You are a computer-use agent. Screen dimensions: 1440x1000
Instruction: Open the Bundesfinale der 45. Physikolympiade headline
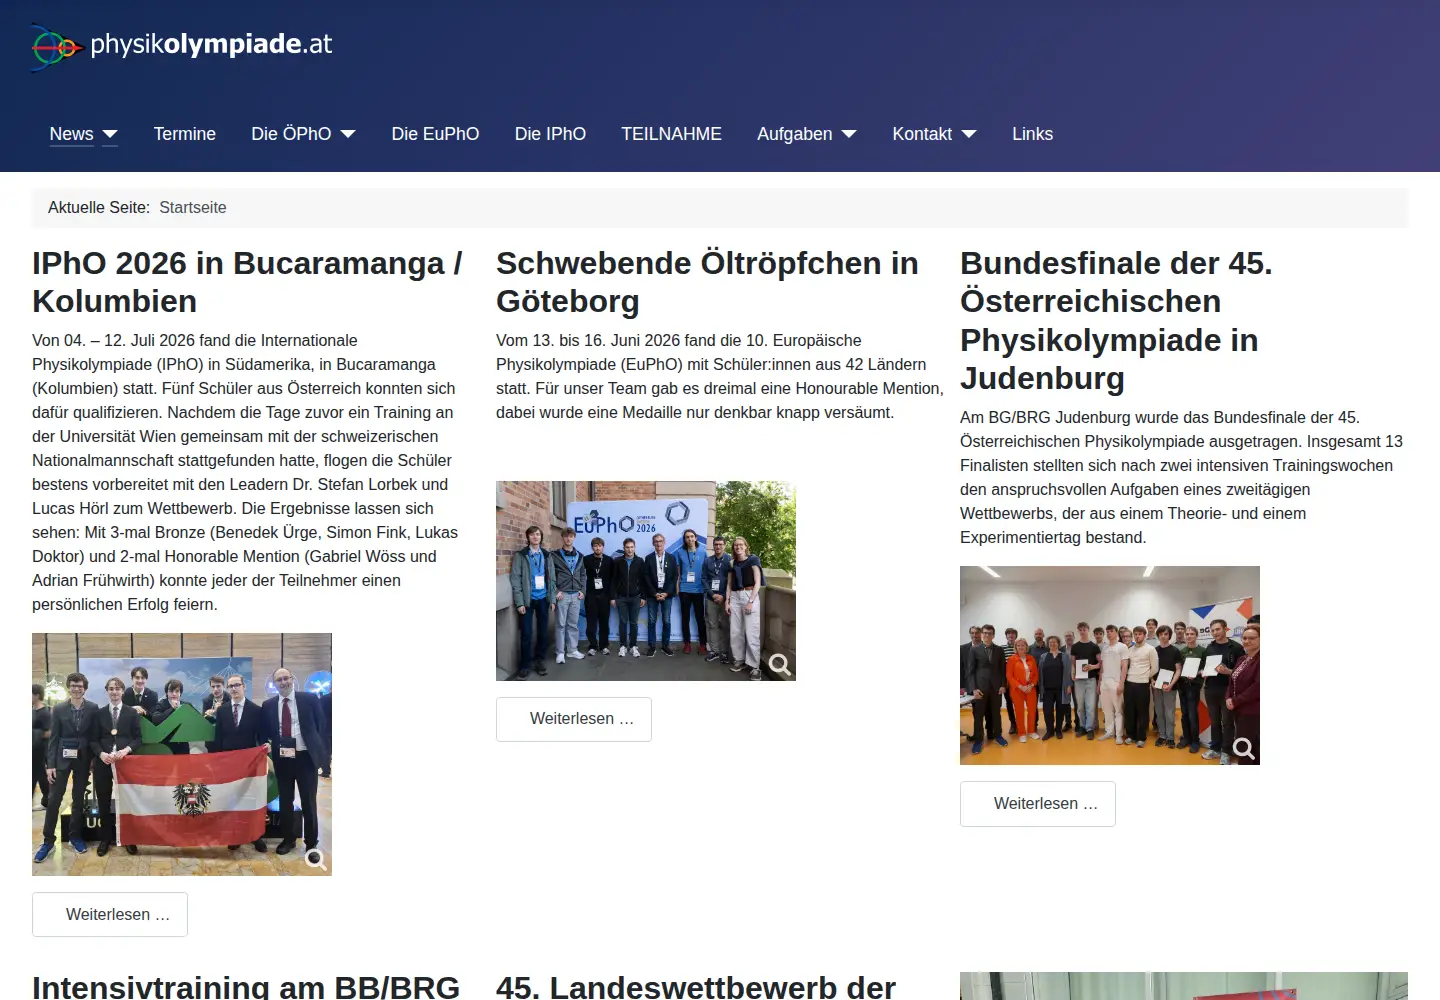pos(1116,321)
